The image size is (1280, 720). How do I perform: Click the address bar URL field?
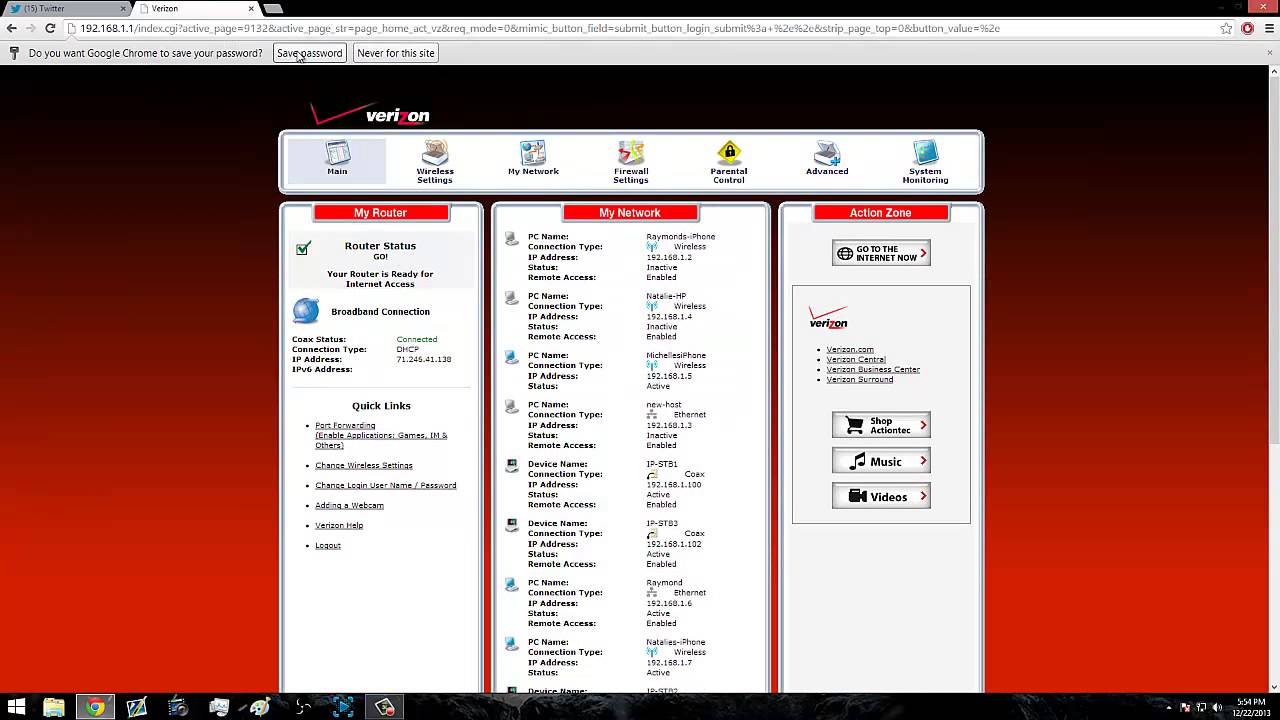pyautogui.click(x=640, y=28)
